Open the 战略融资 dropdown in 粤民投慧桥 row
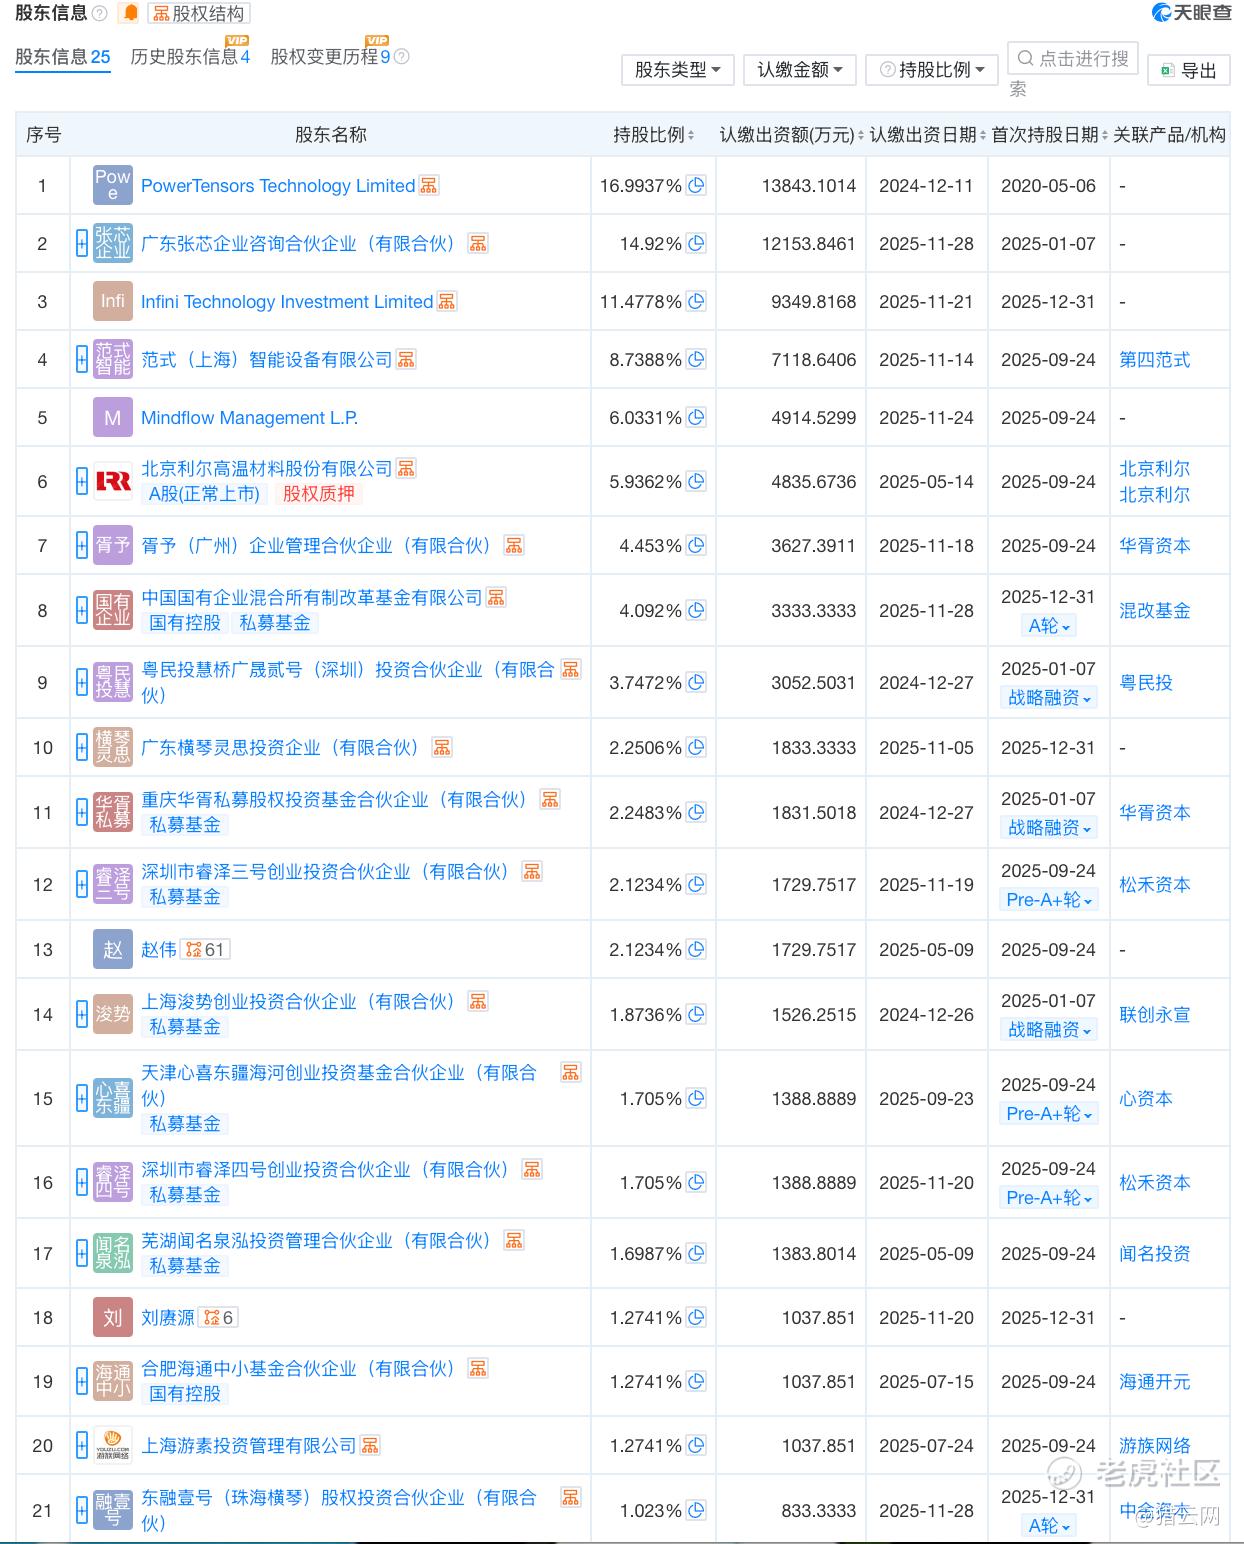Viewport: 1244px width, 1544px height. pos(1049,698)
